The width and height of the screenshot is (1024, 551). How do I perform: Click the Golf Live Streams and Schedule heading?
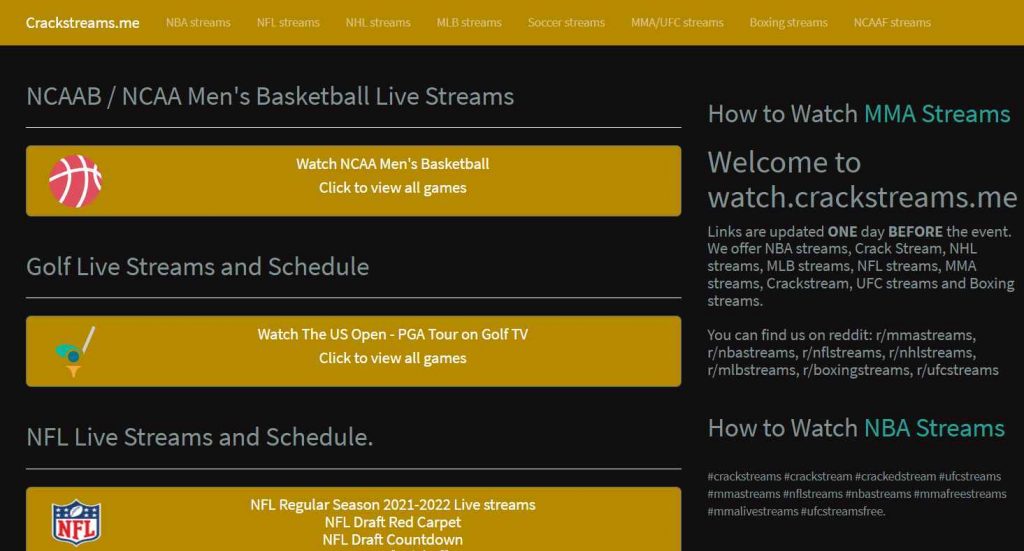[x=197, y=267]
